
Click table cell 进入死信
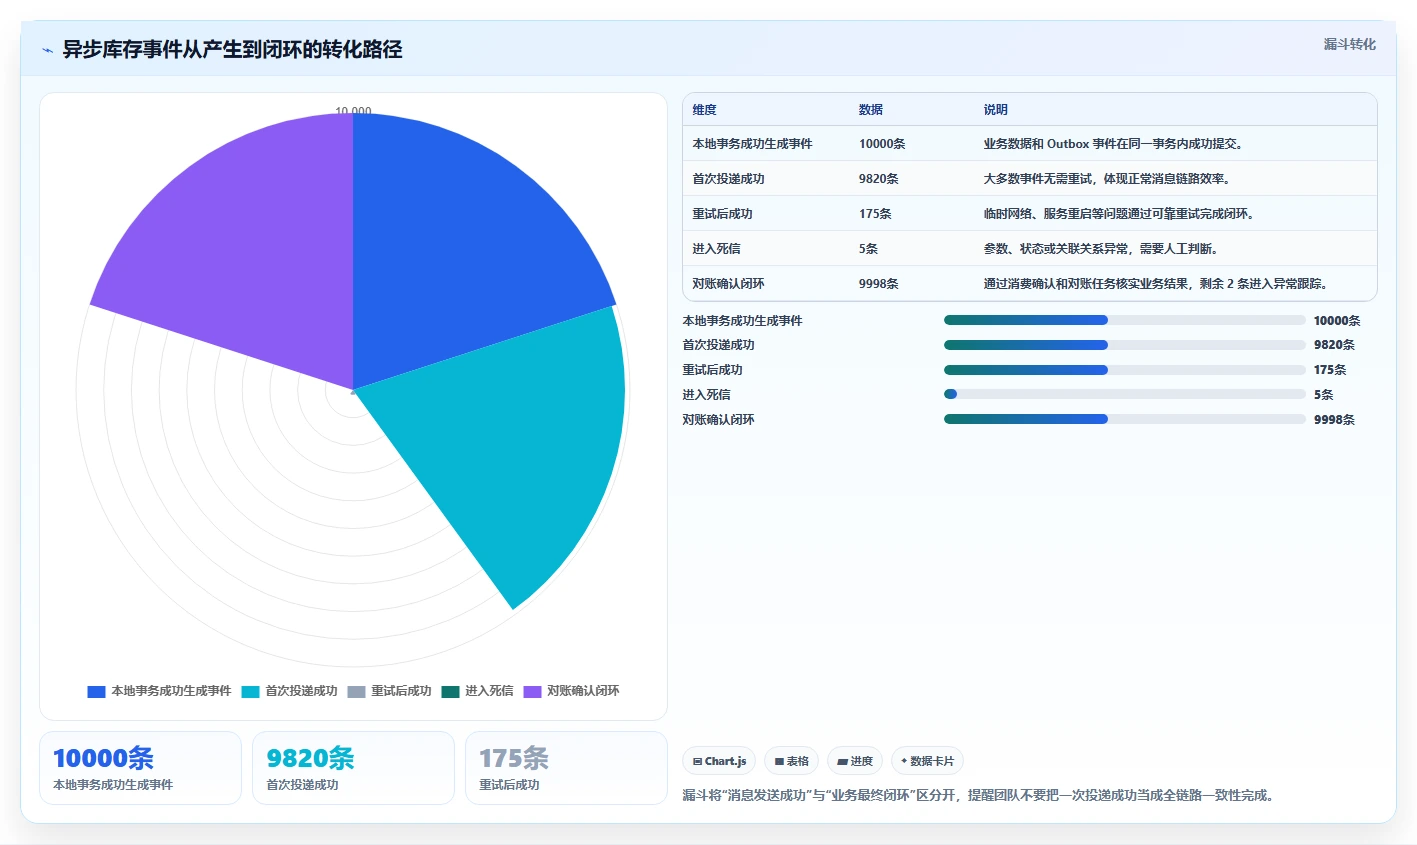coord(716,249)
